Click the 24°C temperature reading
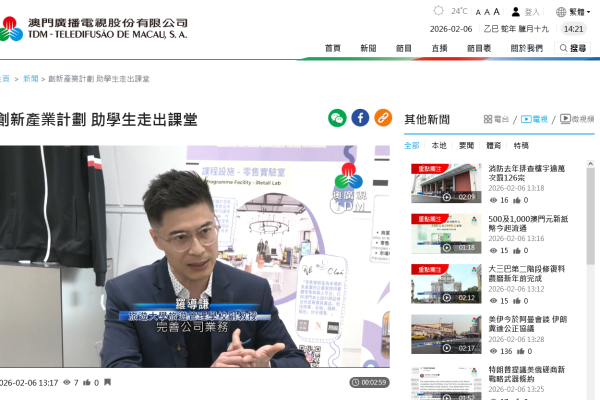Viewport: 600px width, 400px height. click(x=459, y=11)
